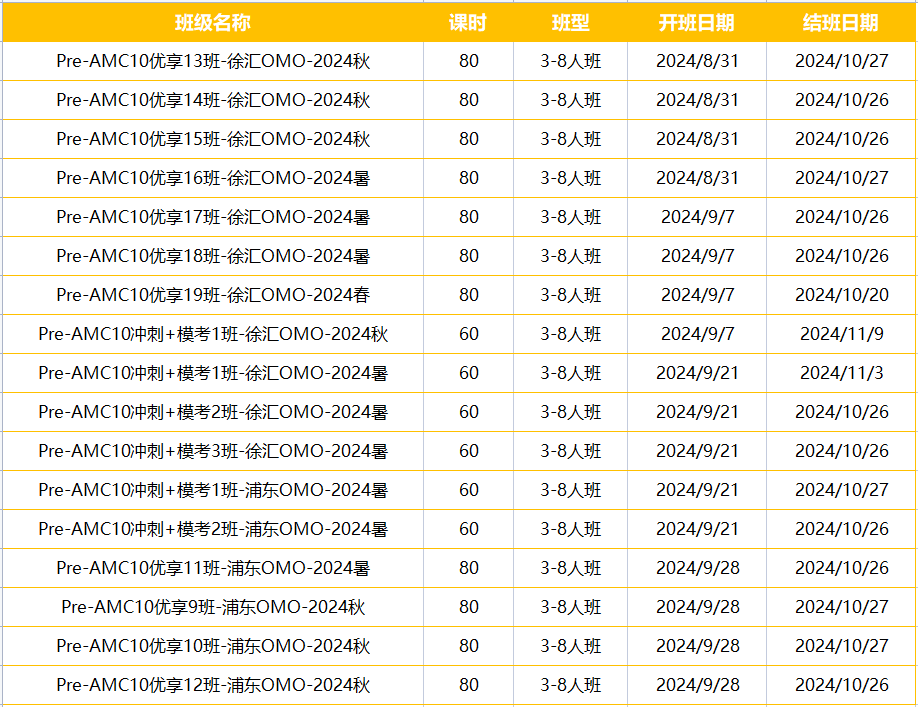Click the 班型 column header
Image resolution: width=918 pixels, height=707 pixels.
570,22
